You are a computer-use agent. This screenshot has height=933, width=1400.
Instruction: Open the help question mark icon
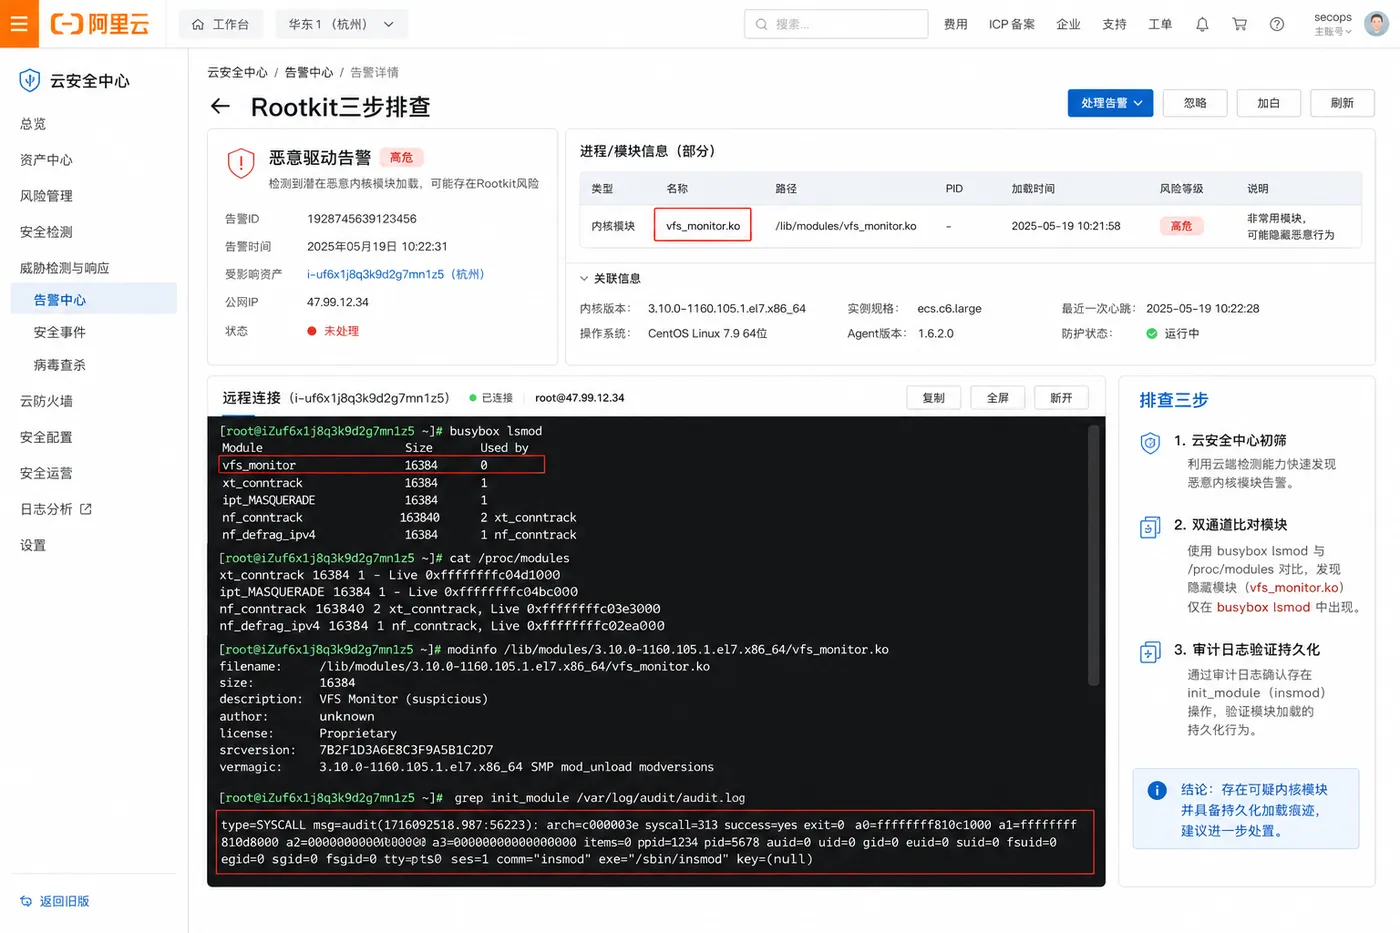[1277, 24]
